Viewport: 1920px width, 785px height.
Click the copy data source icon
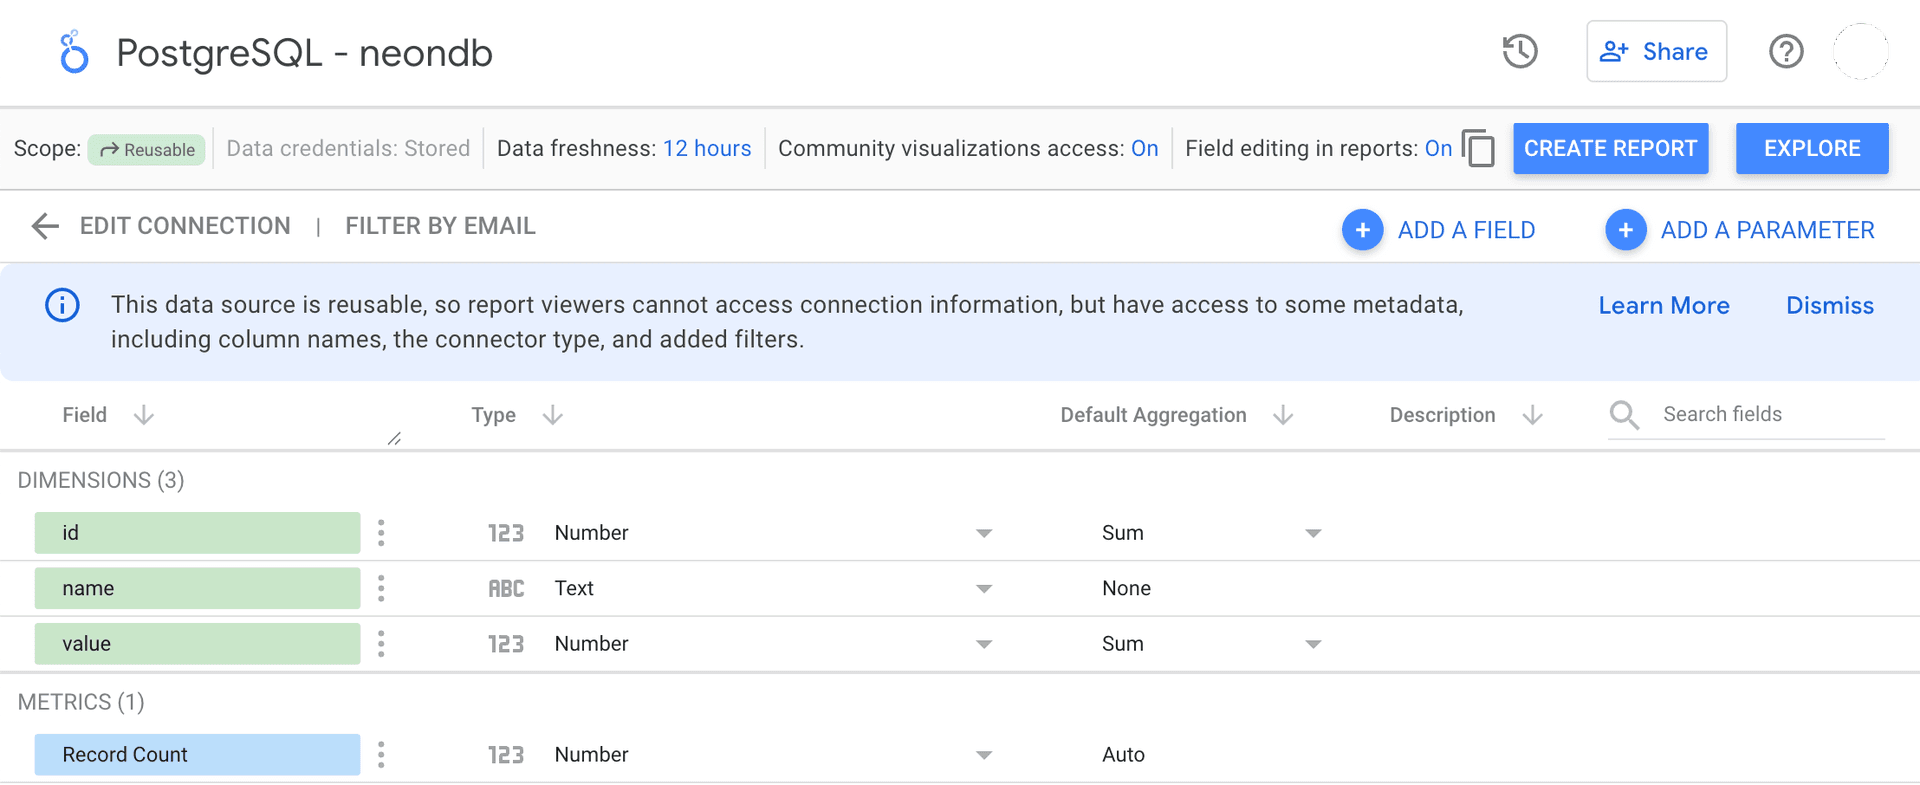pyautogui.click(x=1478, y=149)
